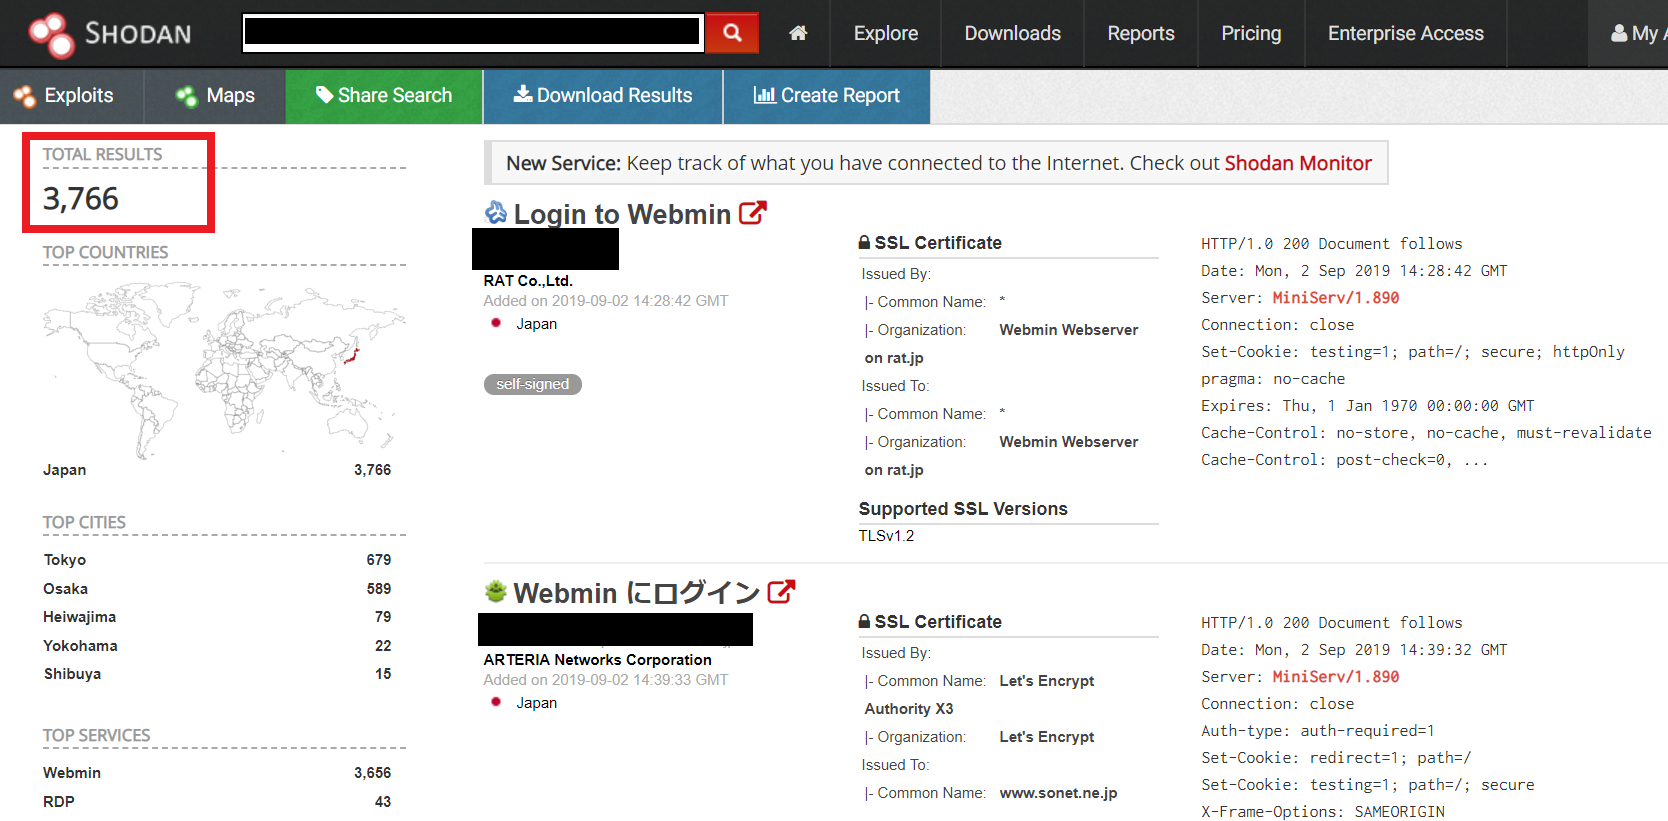Click the favicon beside Login to Webmin
The height and width of the screenshot is (821, 1668).
pos(496,212)
